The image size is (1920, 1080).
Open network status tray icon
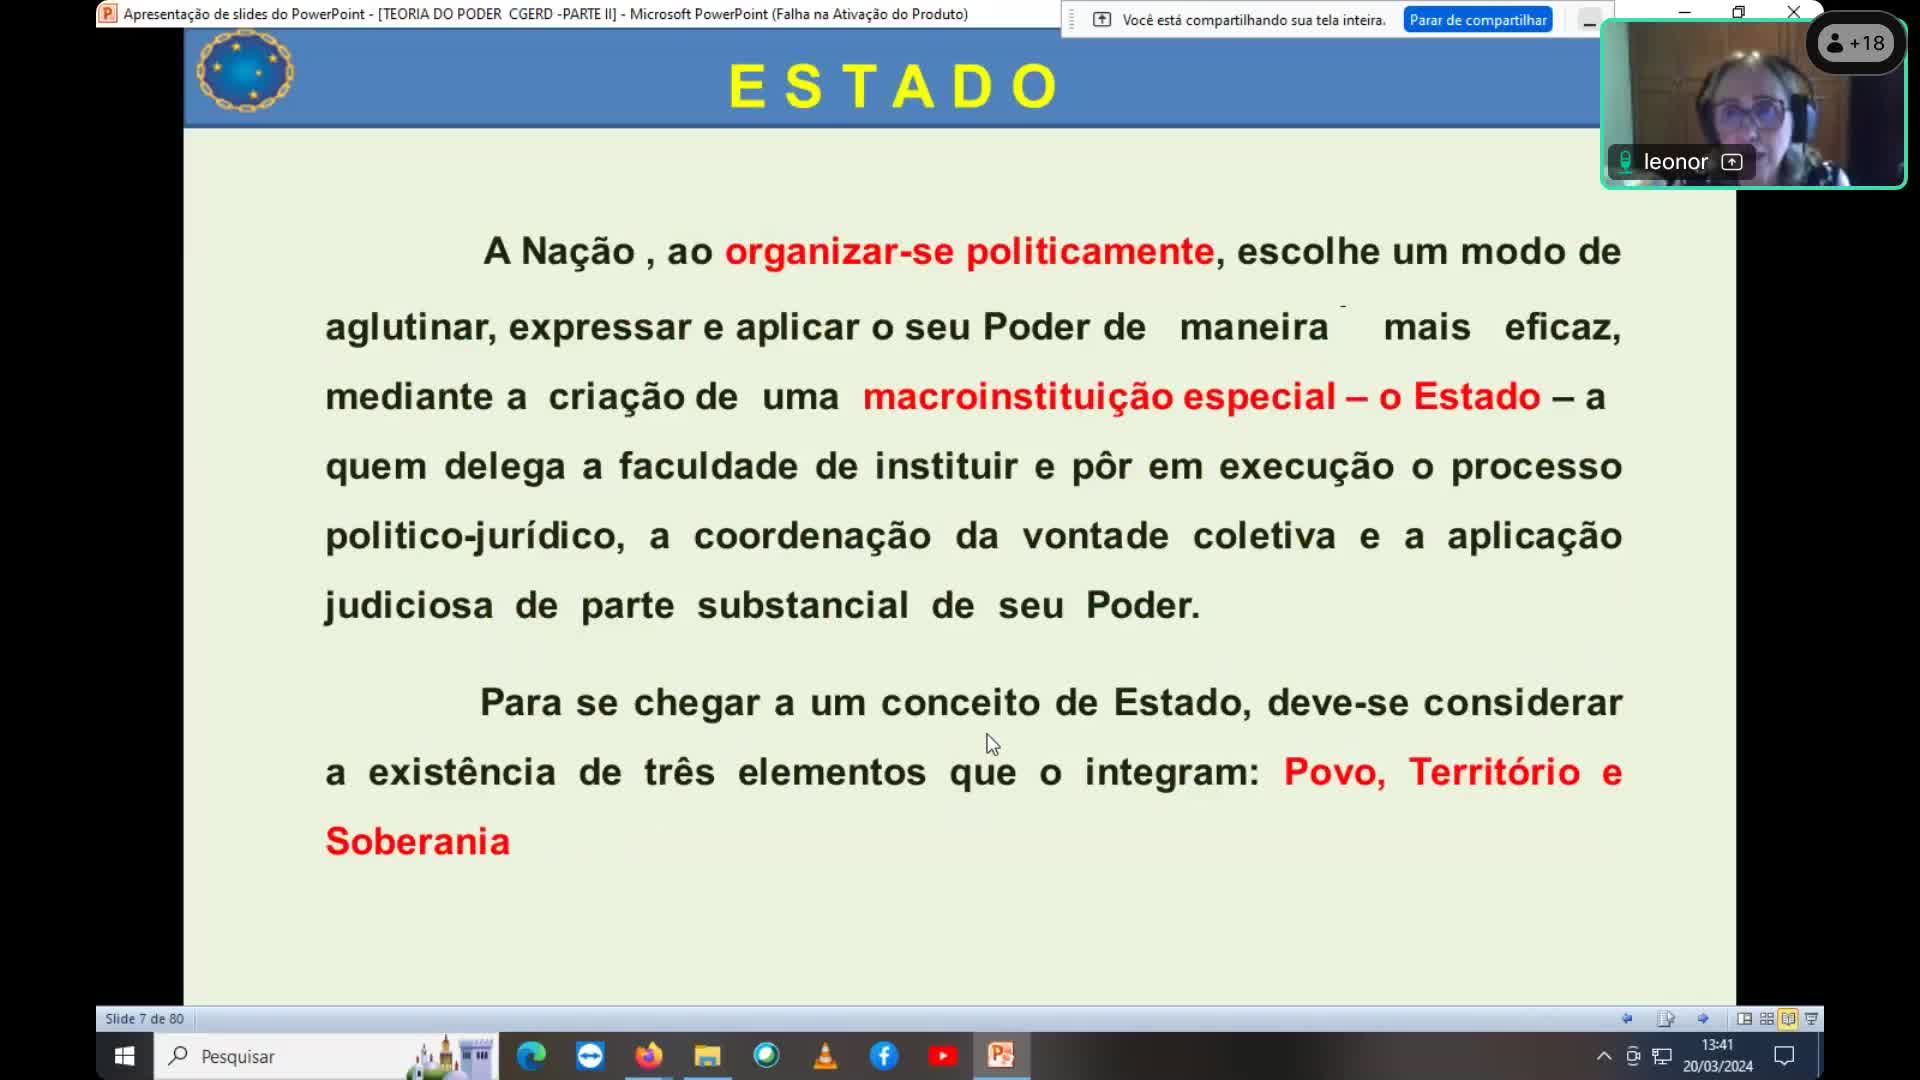pyautogui.click(x=1662, y=1056)
